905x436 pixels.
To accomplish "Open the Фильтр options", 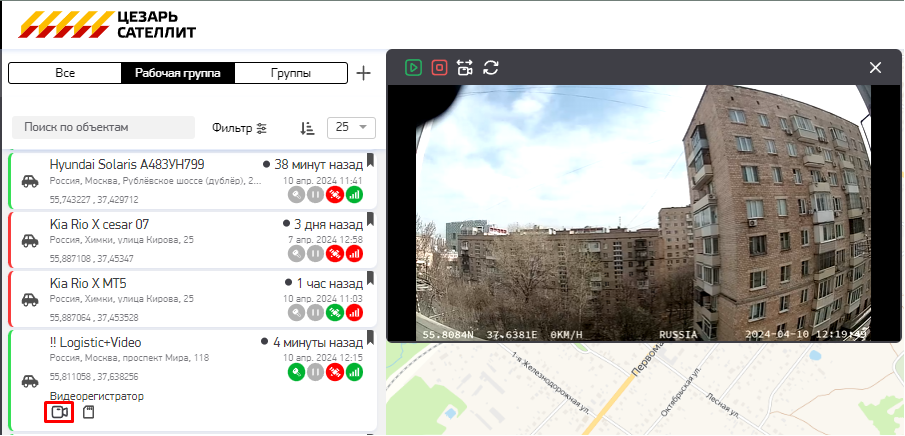I will [x=240, y=128].
